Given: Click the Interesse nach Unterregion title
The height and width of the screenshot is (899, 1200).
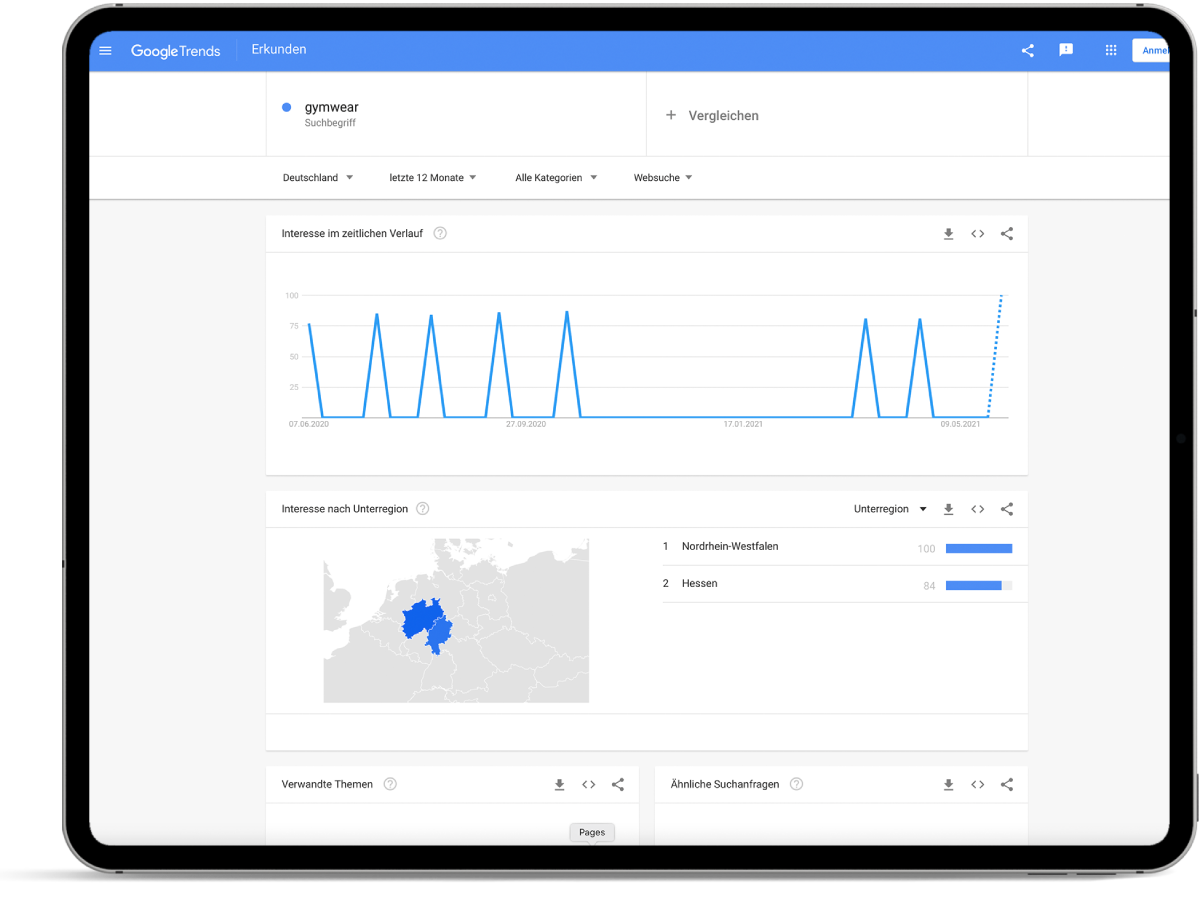Looking at the screenshot, I should point(345,509).
